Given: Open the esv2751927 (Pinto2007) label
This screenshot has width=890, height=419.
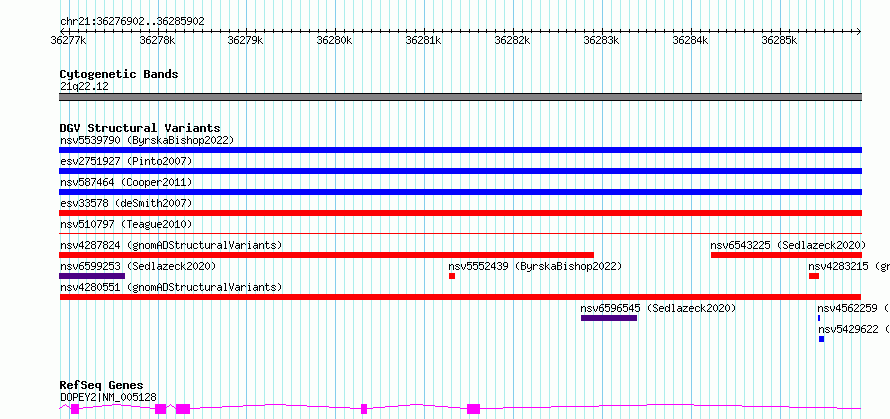Looking at the screenshot, I should pos(126,161).
